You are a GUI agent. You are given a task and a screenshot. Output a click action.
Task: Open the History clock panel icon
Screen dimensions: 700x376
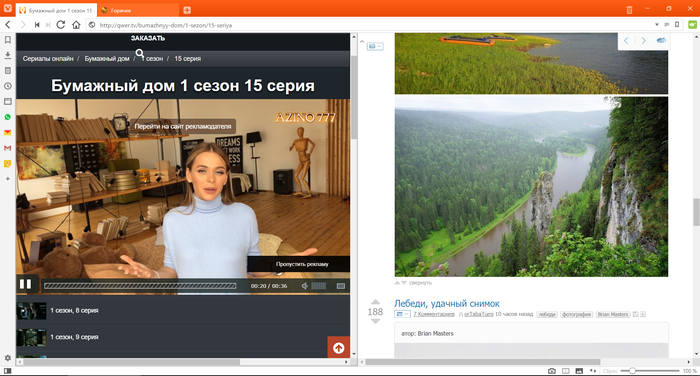(x=8, y=86)
